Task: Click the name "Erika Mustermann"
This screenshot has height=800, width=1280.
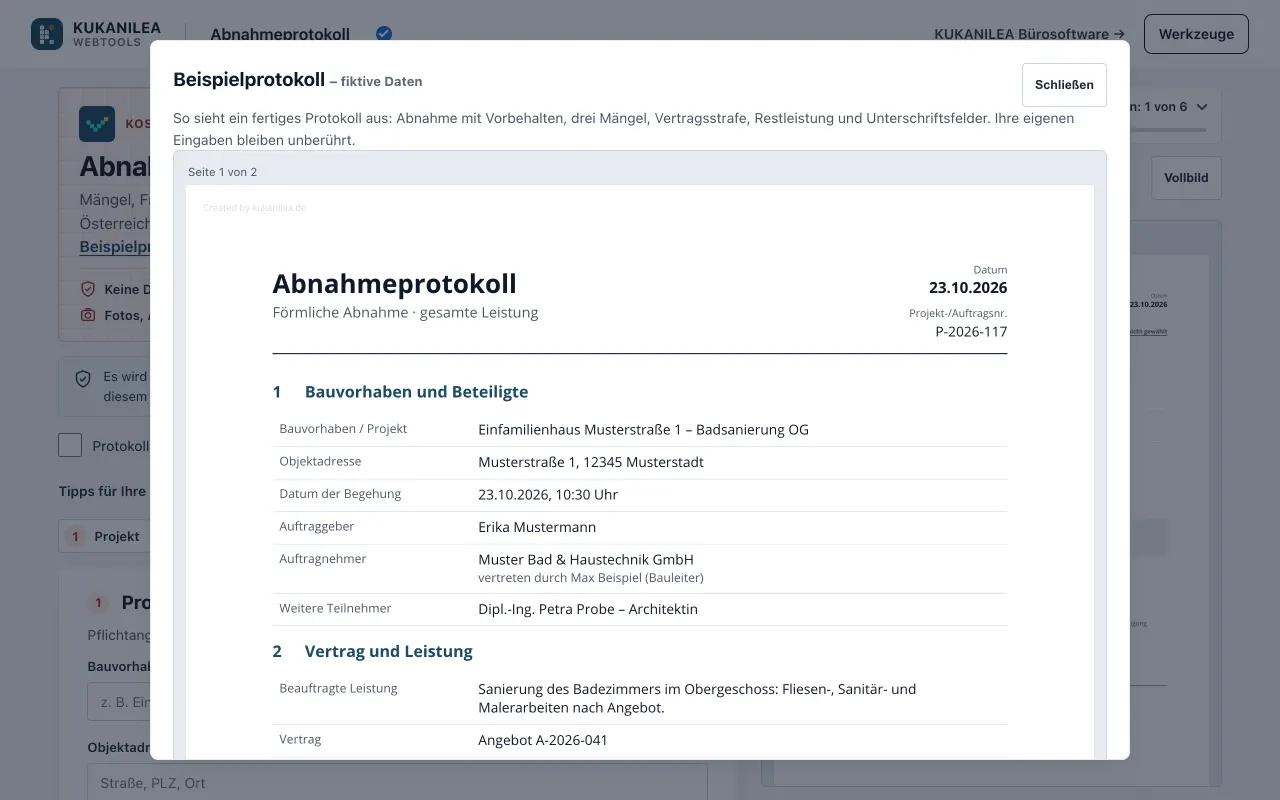Action: pos(537,527)
